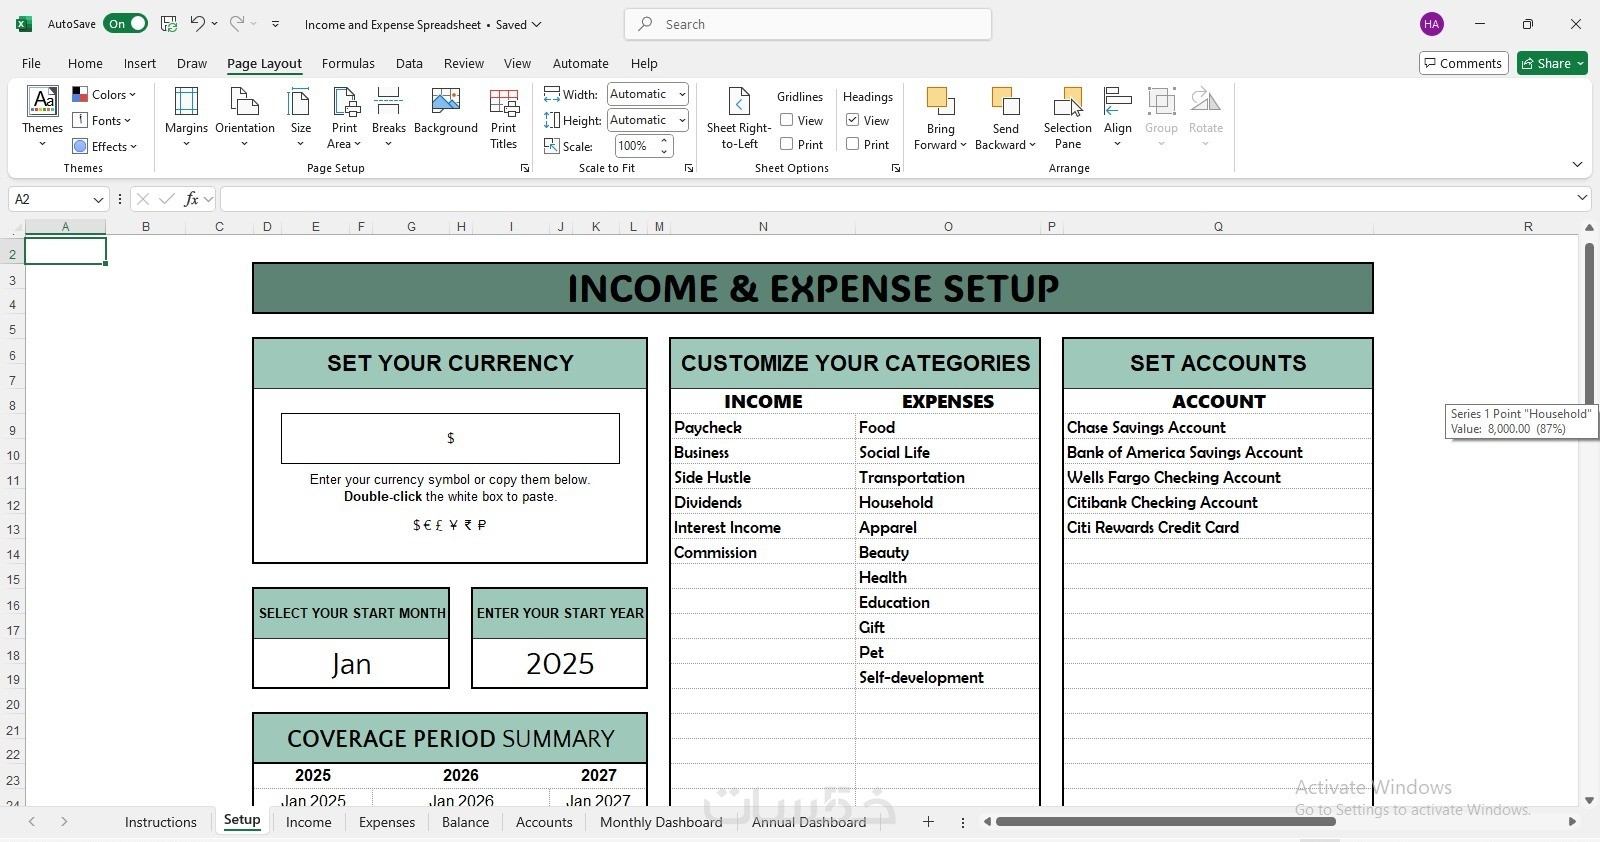The width and height of the screenshot is (1600, 842).
Task: Click the Share button
Action: click(1552, 63)
